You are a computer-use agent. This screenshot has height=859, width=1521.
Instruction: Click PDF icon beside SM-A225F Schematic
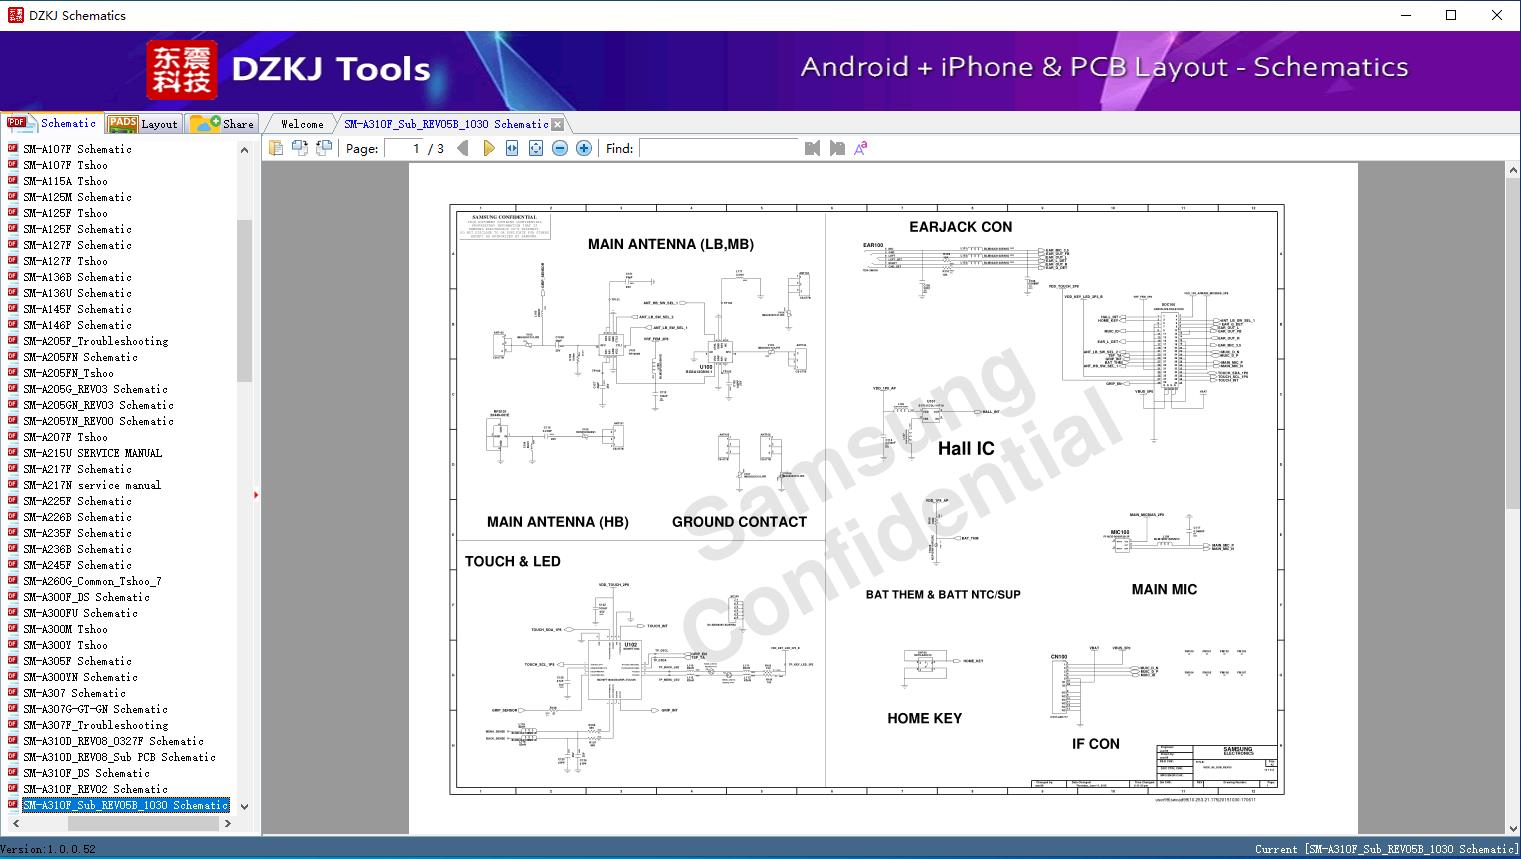pyautogui.click(x=13, y=500)
